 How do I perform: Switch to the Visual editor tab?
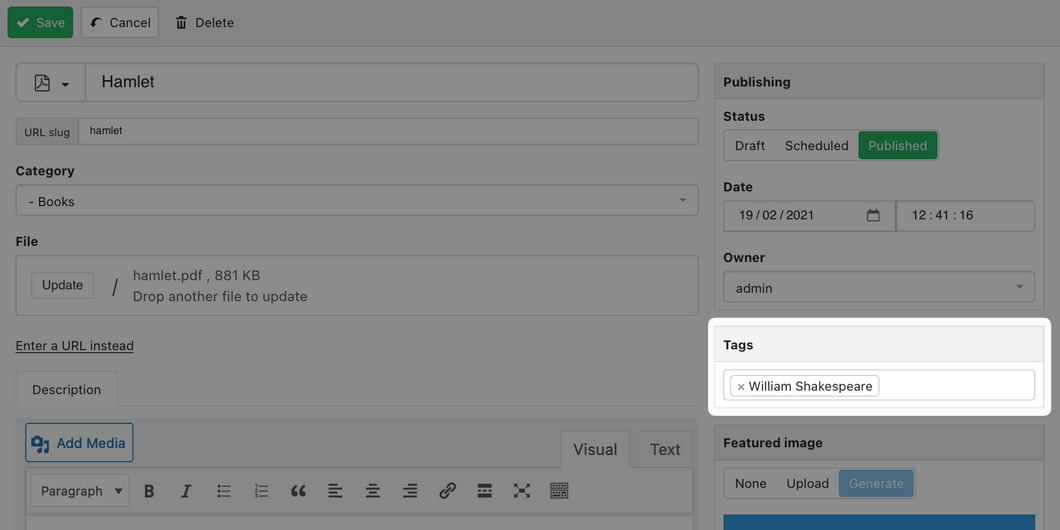[595, 450]
